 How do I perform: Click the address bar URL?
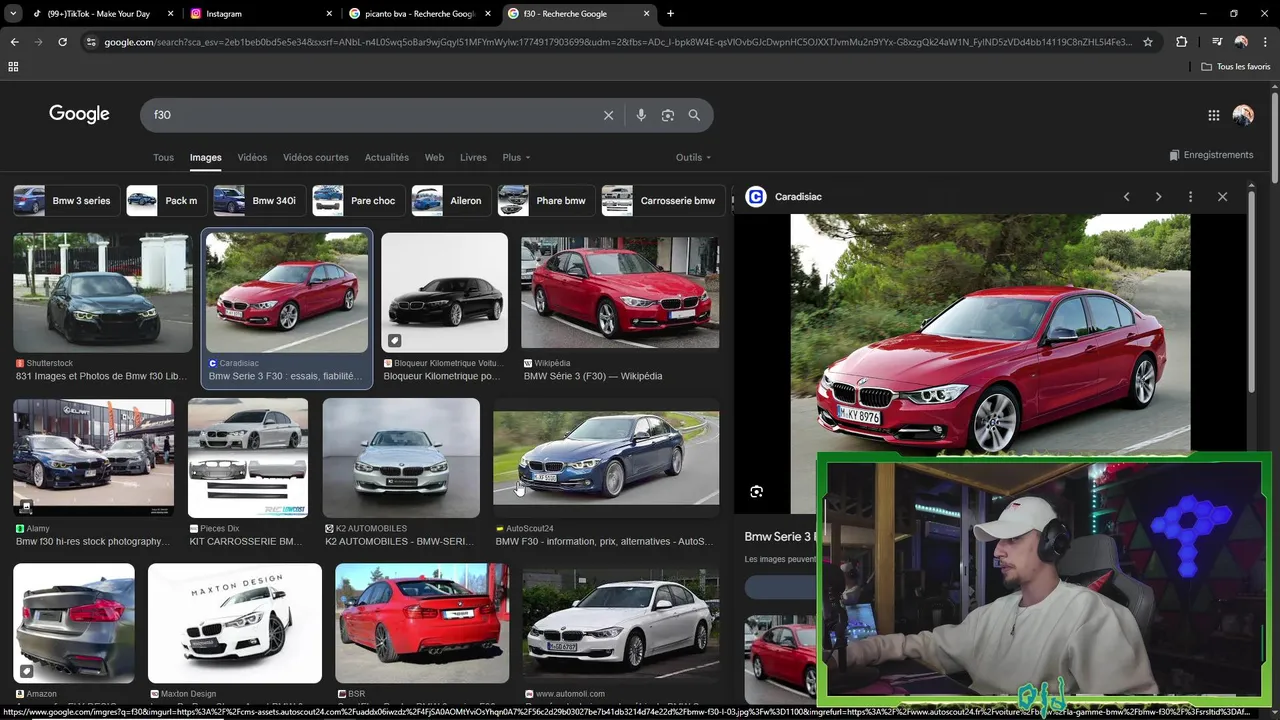point(618,42)
